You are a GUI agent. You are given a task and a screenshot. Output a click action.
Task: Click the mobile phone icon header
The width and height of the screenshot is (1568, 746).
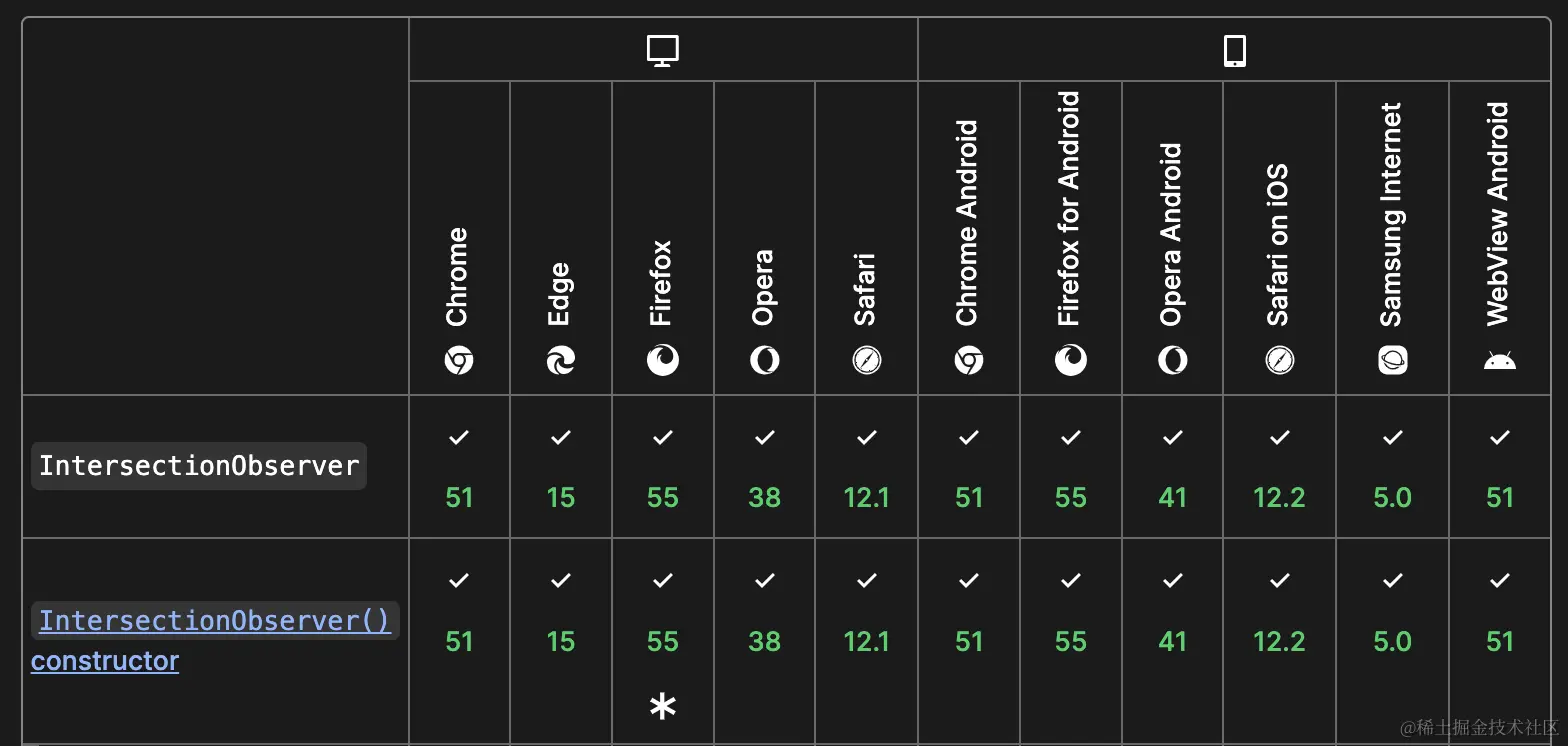pos(1235,50)
